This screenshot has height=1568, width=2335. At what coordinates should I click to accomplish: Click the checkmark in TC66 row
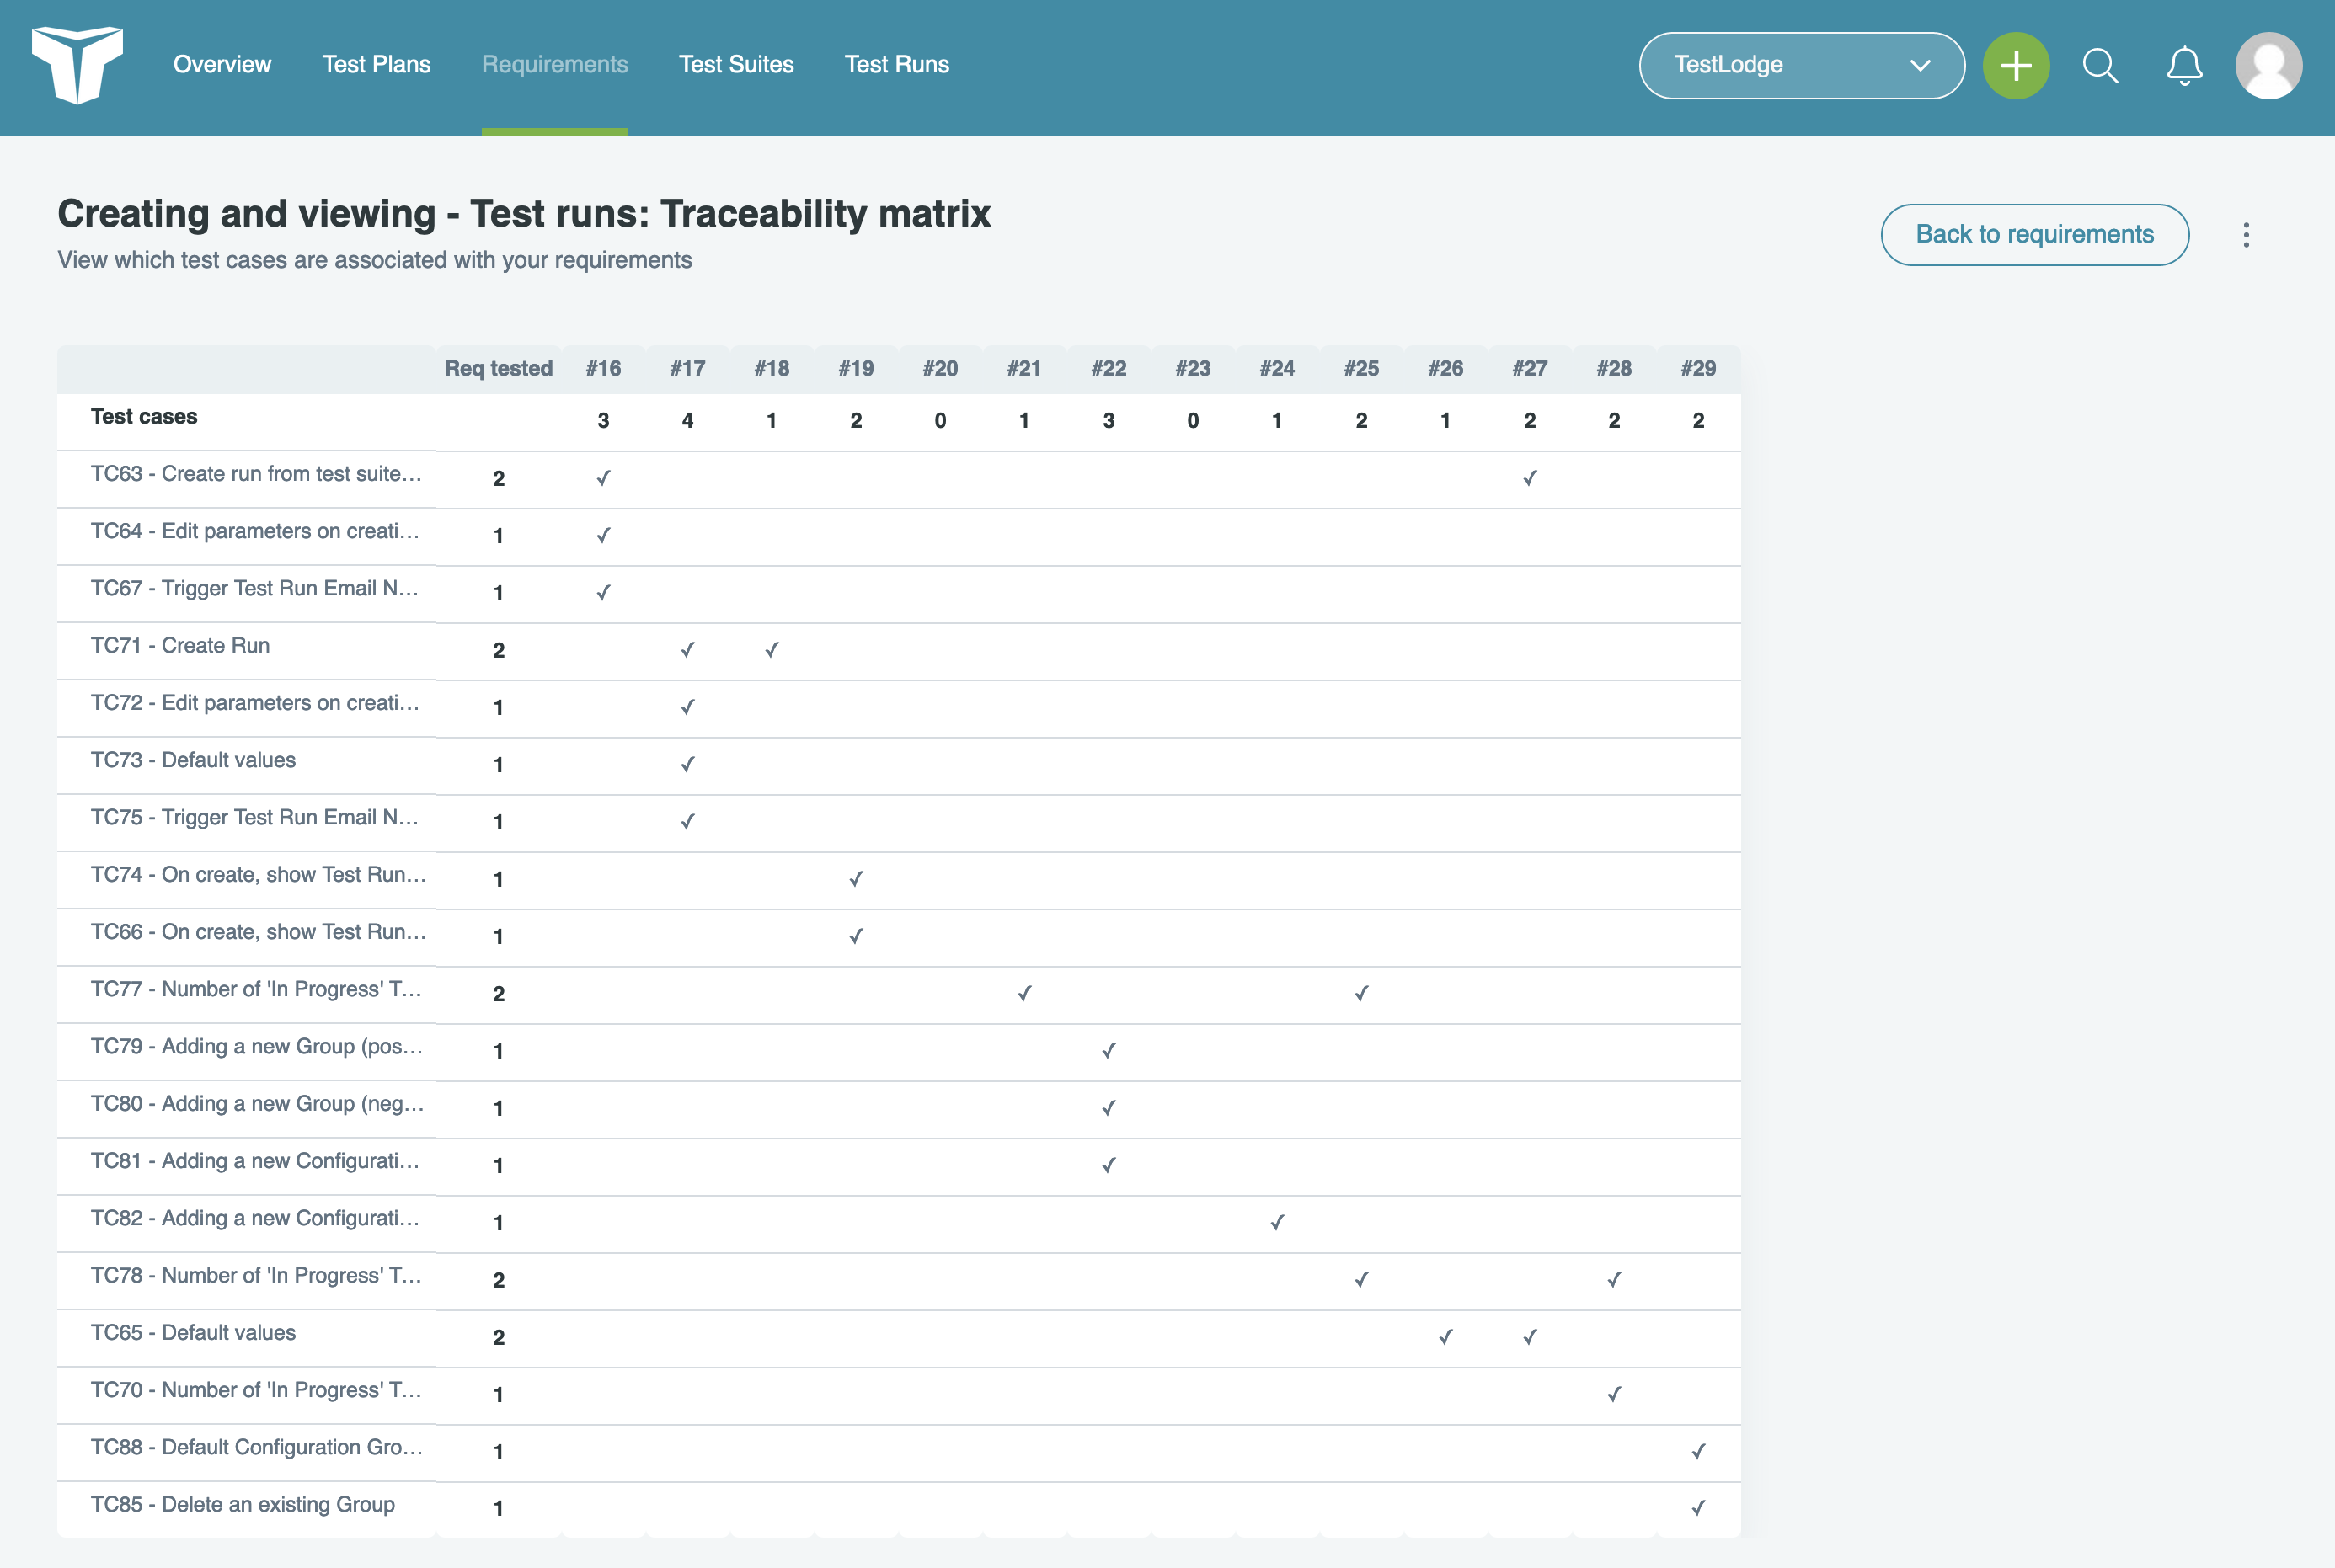(x=856, y=936)
